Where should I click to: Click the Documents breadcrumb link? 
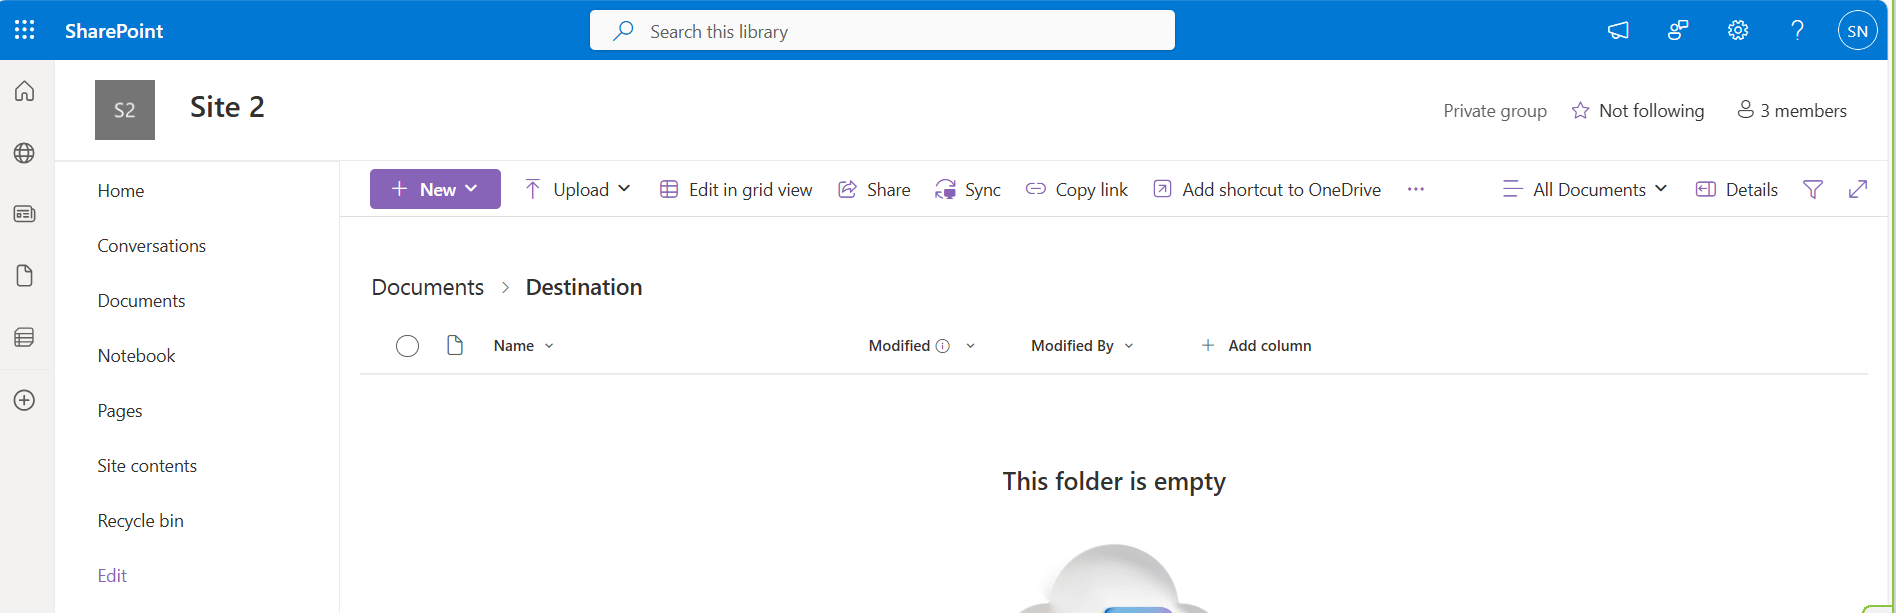(x=428, y=287)
